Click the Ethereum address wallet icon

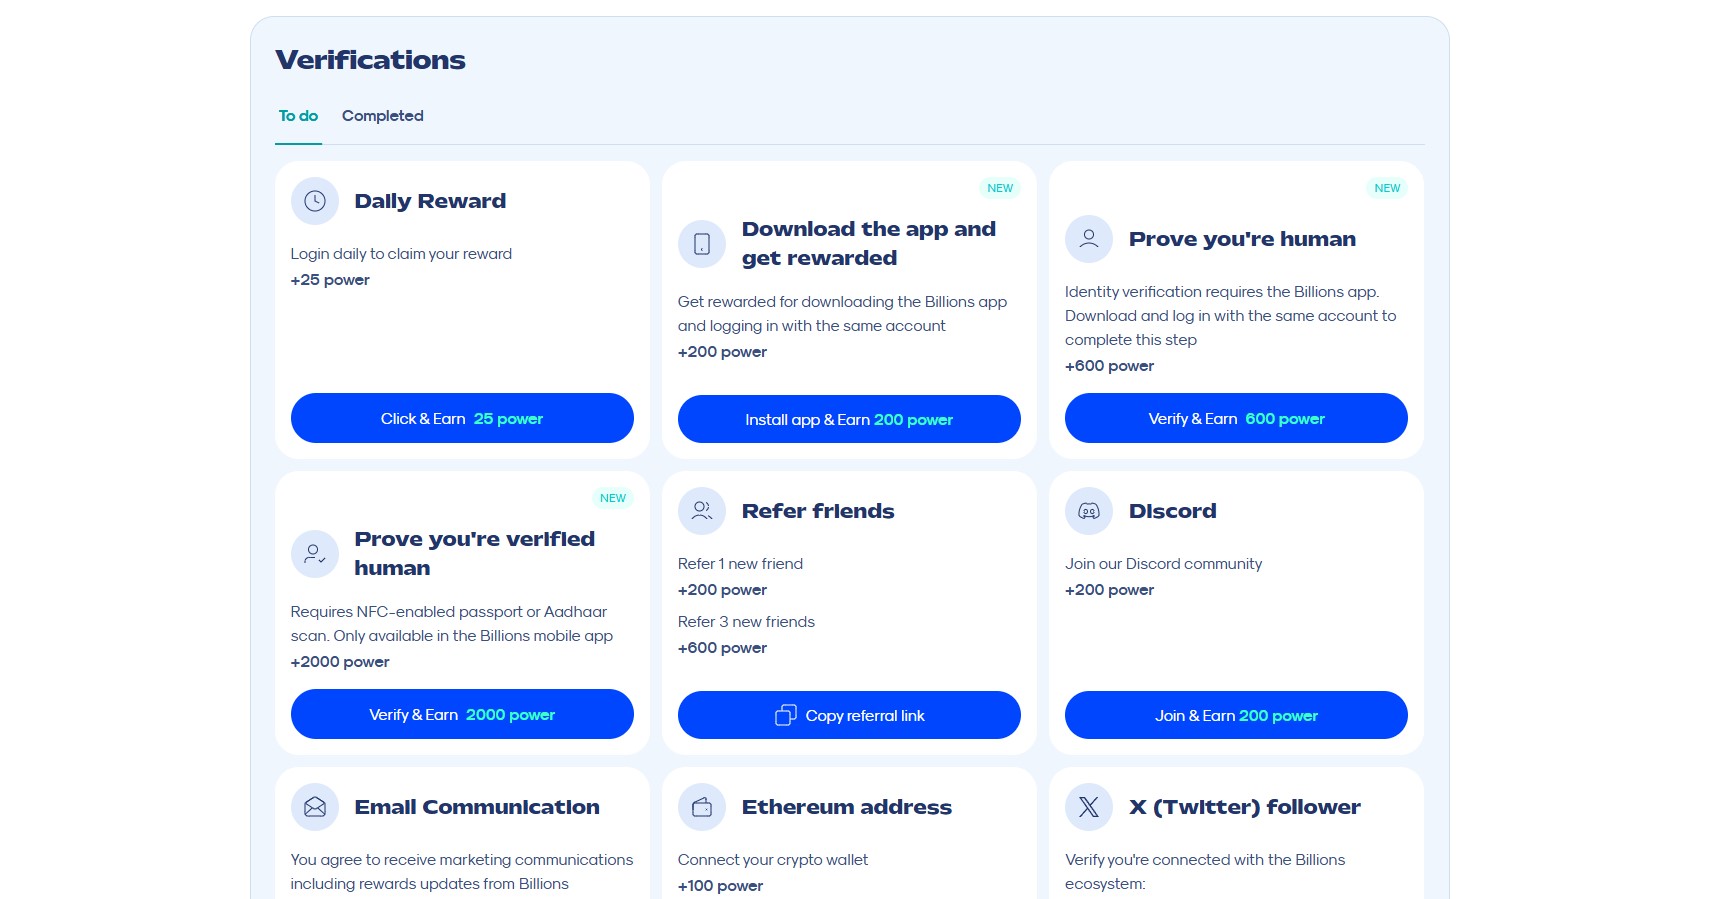coord(702,807)
